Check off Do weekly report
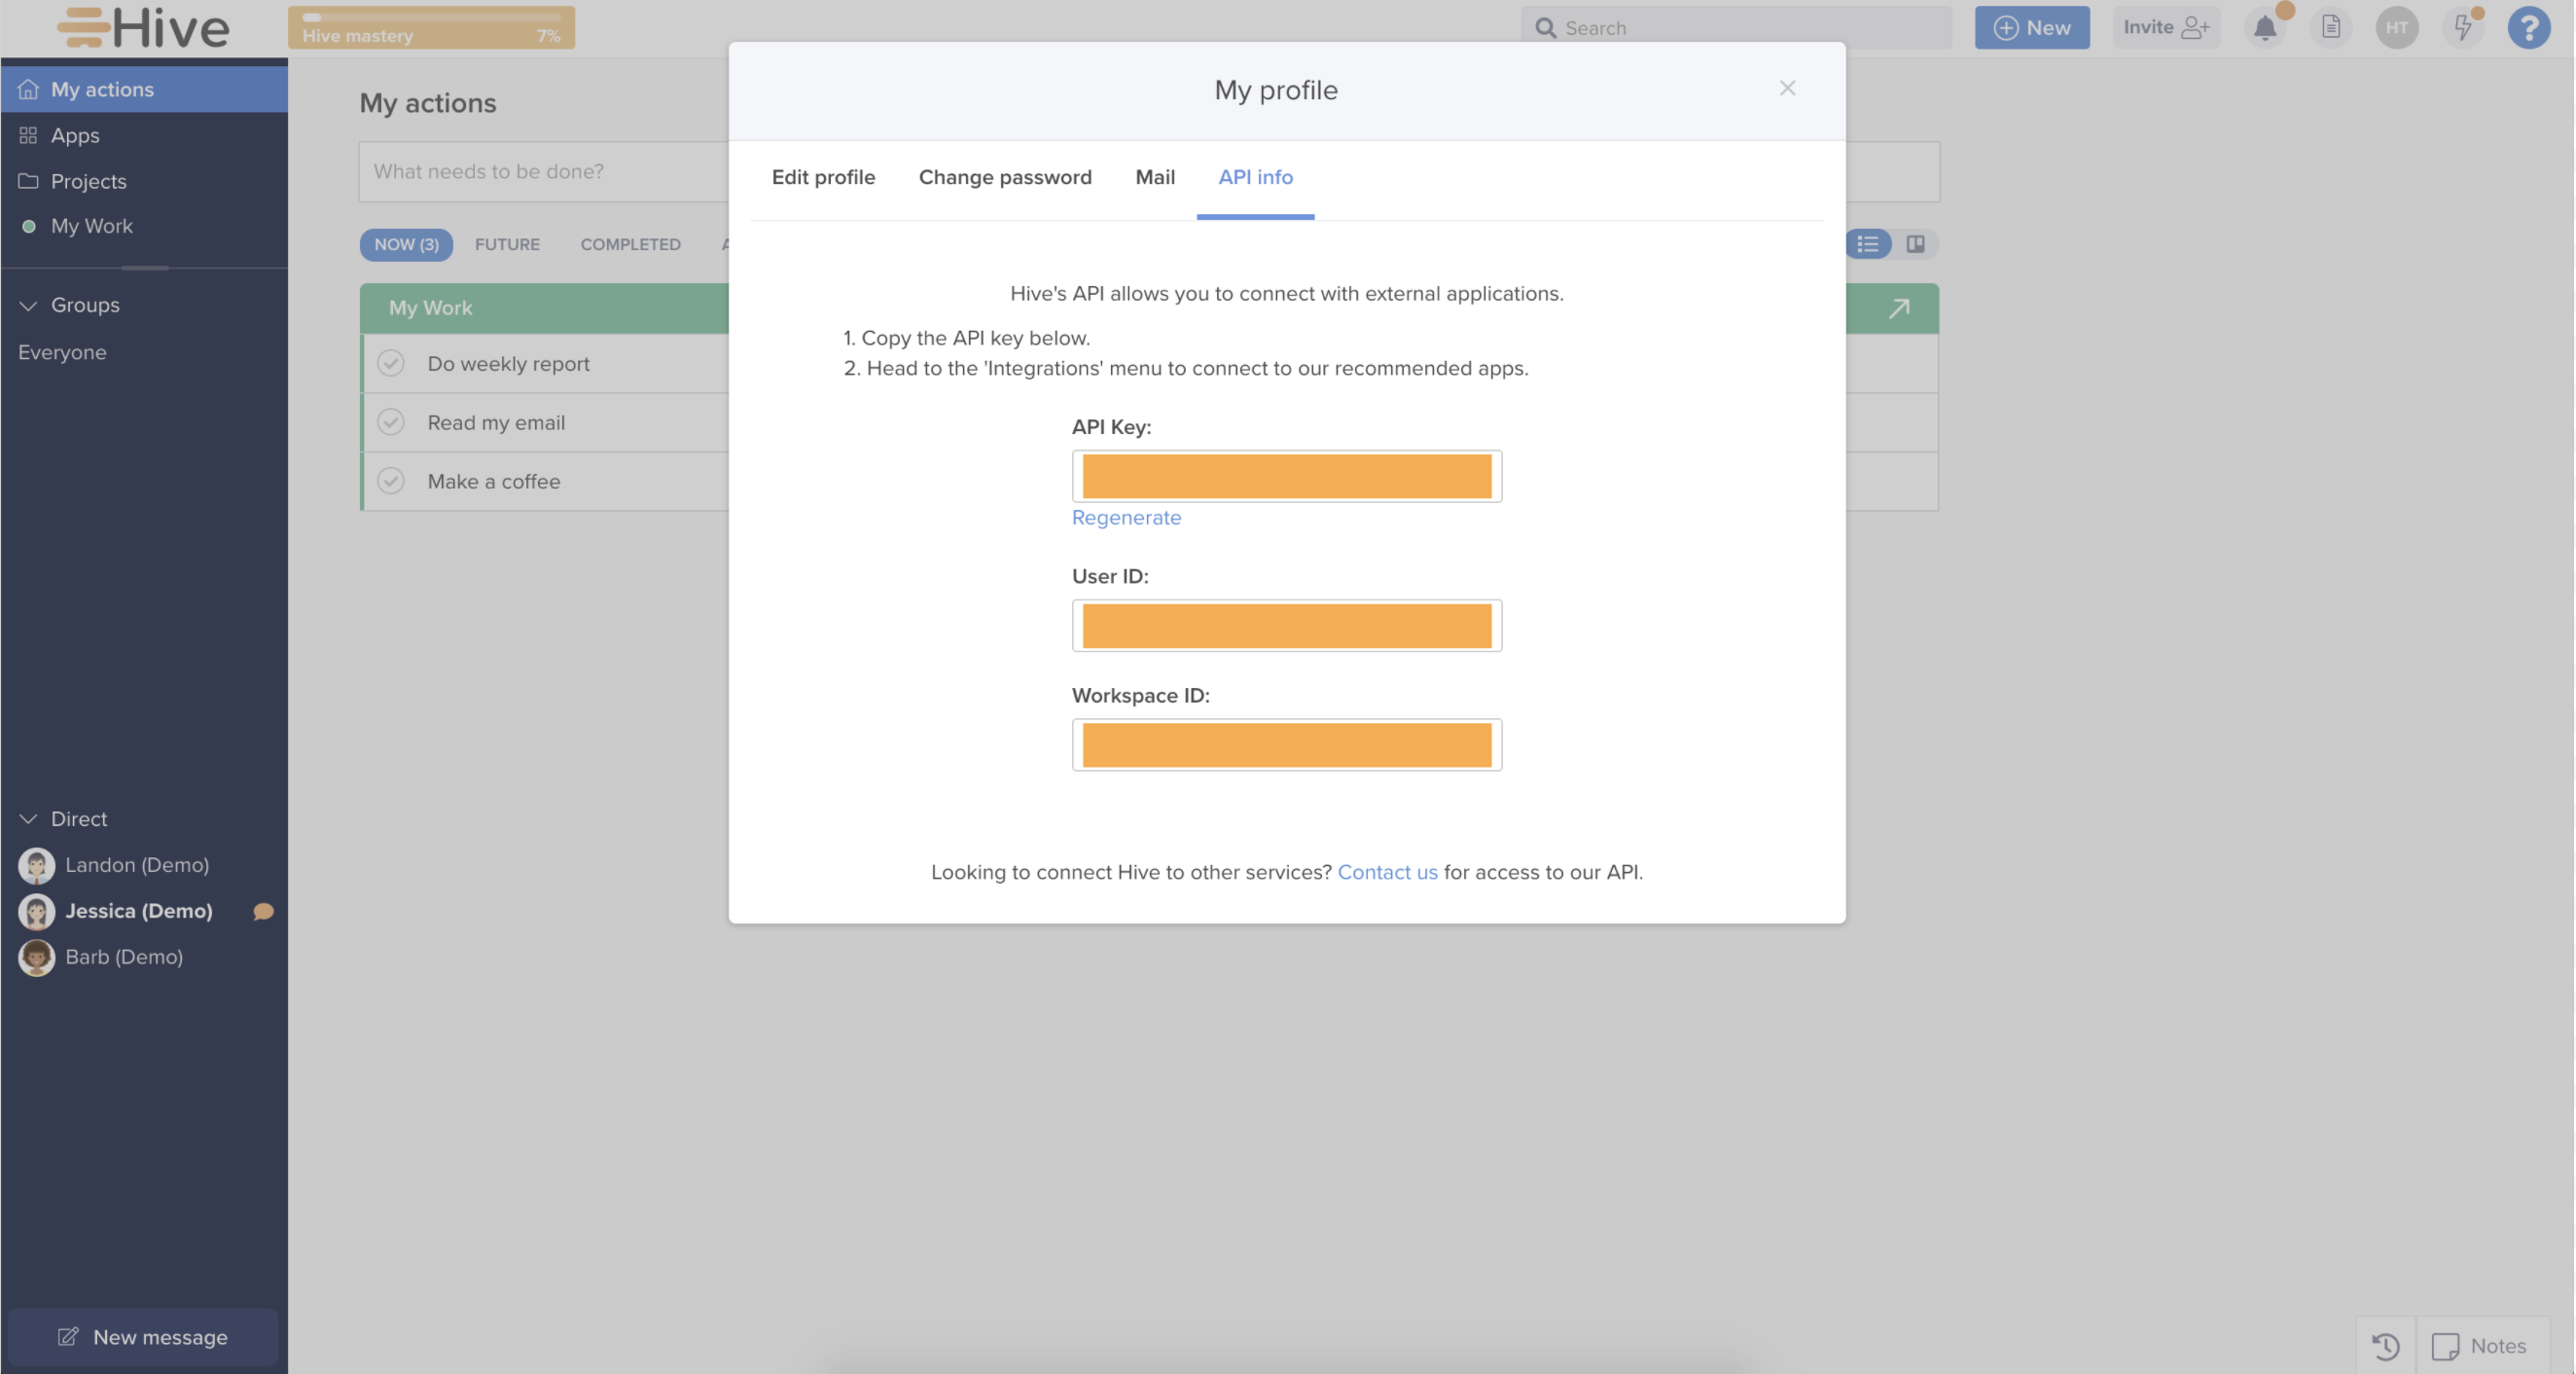 tap(391, 363)
